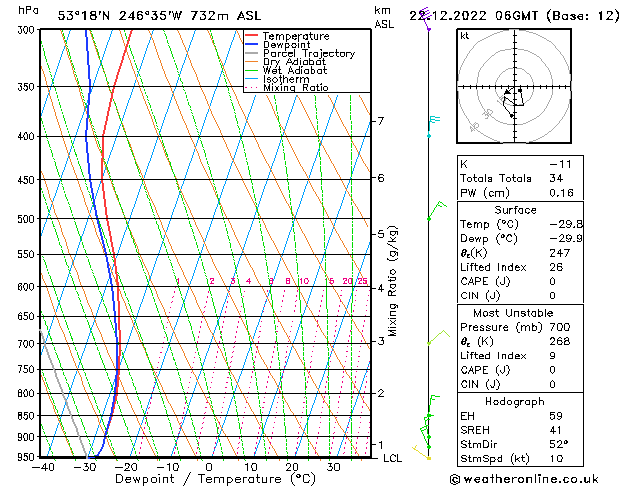The width and height of the screenshot is (629, 486).
Task: Click the cyan wind barb near 7 km
Action: pos(433,121)
